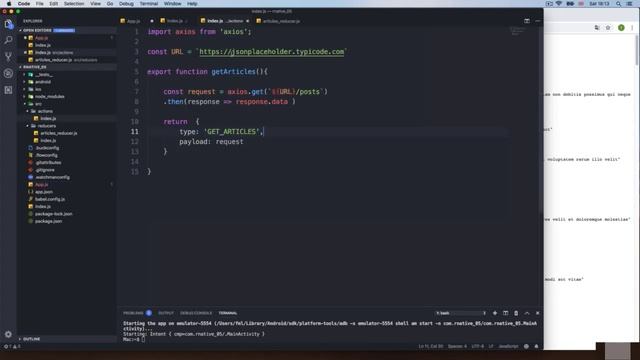Click the editor minimap preview
Screen dimensions: 640x360
pos(518,31)
